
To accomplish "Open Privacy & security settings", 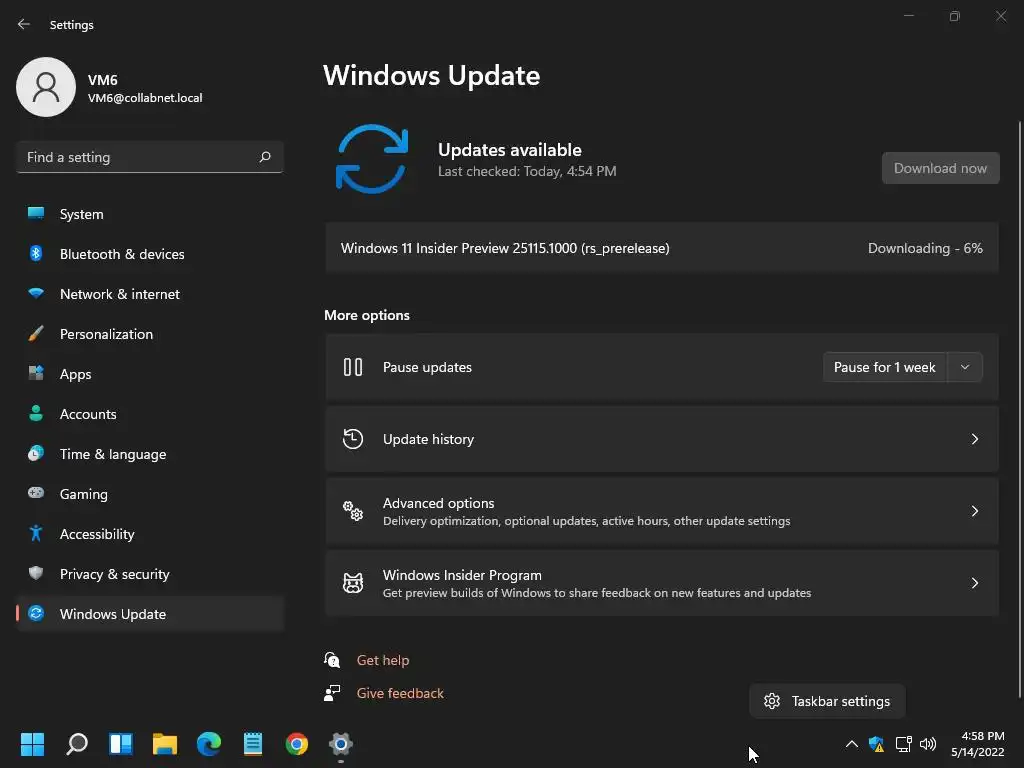I will tap(150, 574).
